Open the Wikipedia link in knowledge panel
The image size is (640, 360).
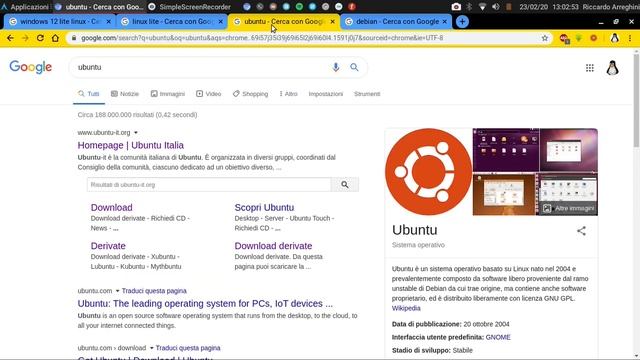click(406, 308)
